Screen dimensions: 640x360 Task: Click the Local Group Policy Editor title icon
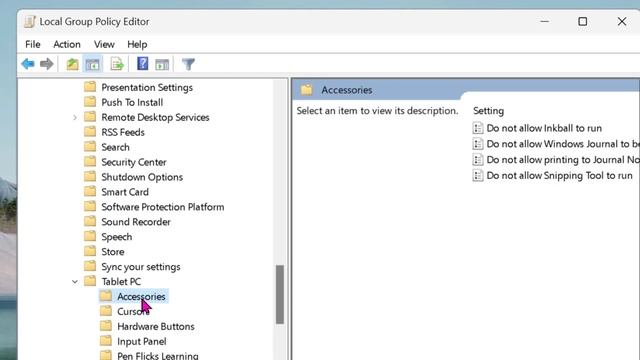click(x=29, y=21)
